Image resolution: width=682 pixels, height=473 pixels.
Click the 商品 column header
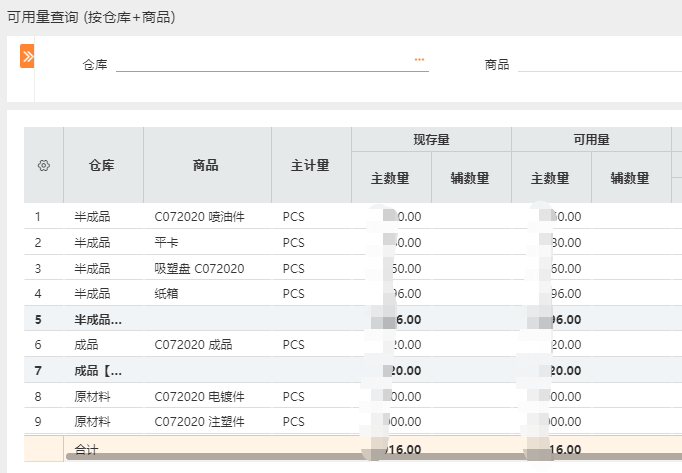[x=206, y=166]
